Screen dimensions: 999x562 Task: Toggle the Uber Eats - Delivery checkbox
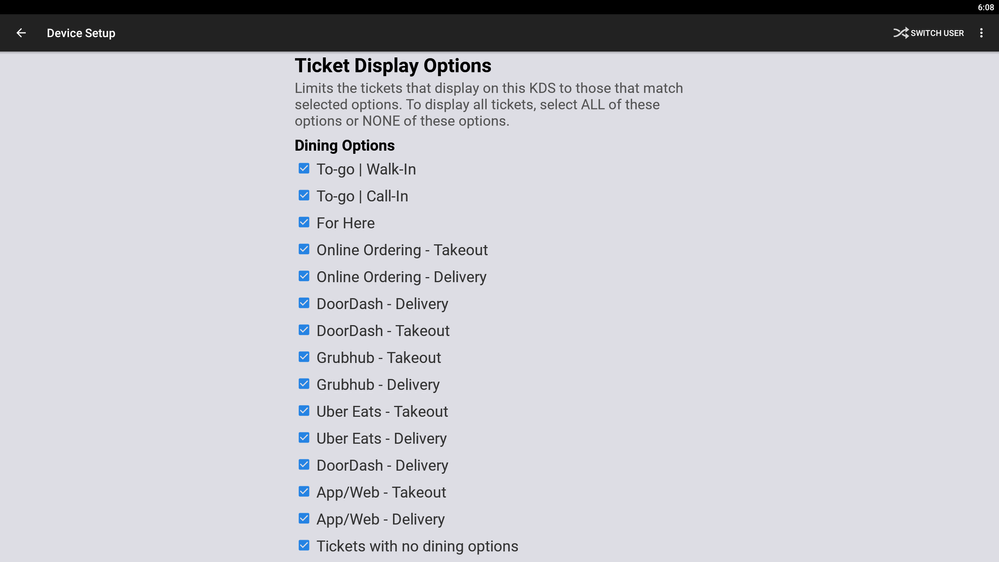coord(304,439)
